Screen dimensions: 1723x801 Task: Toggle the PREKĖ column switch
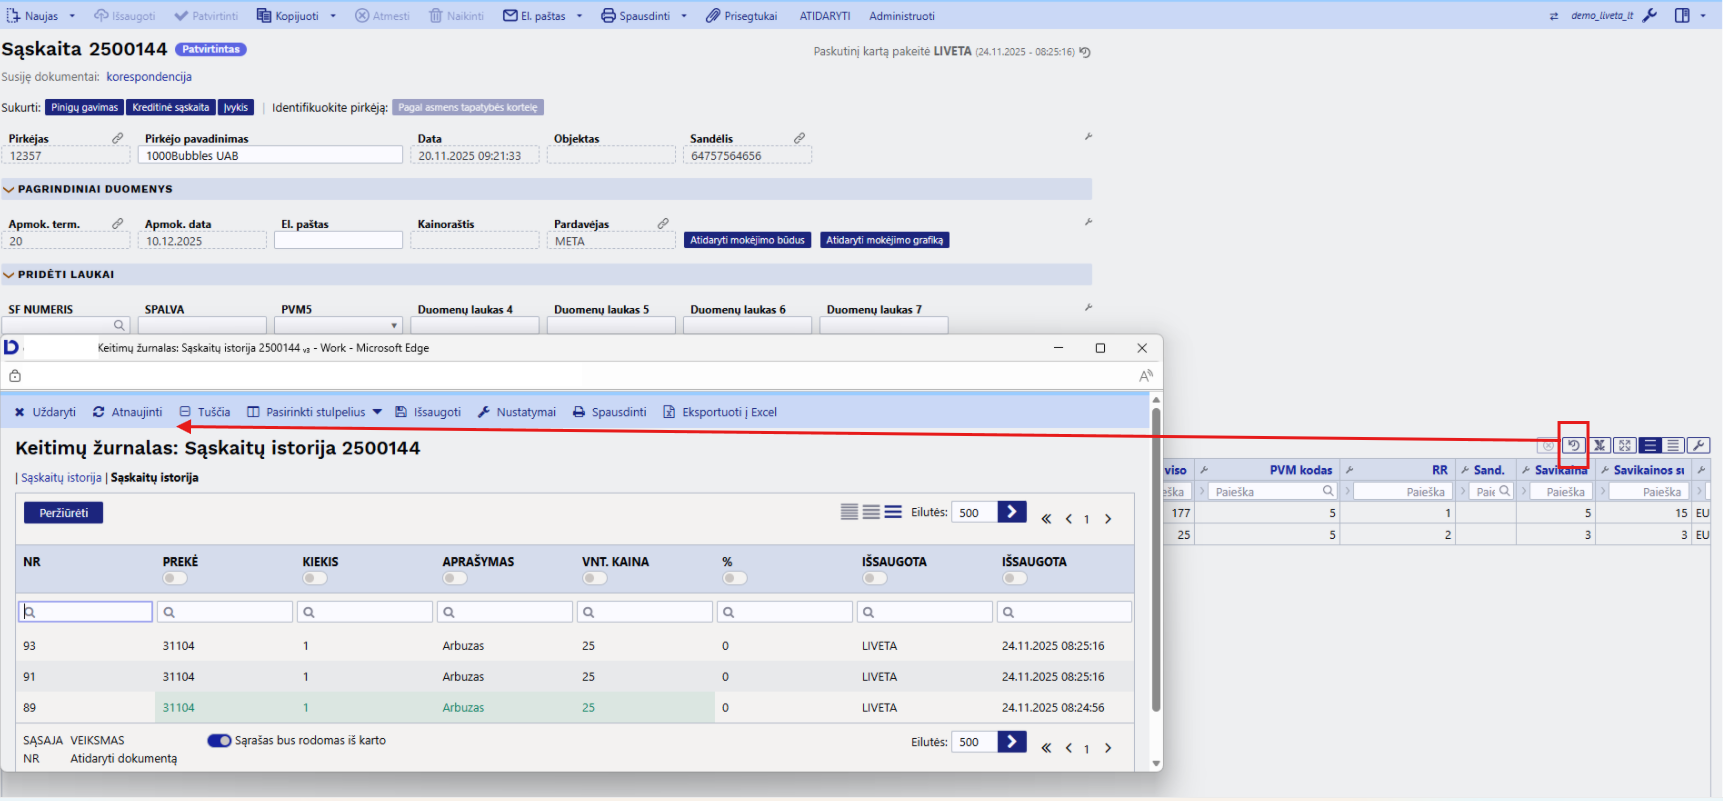pos(175,578)
